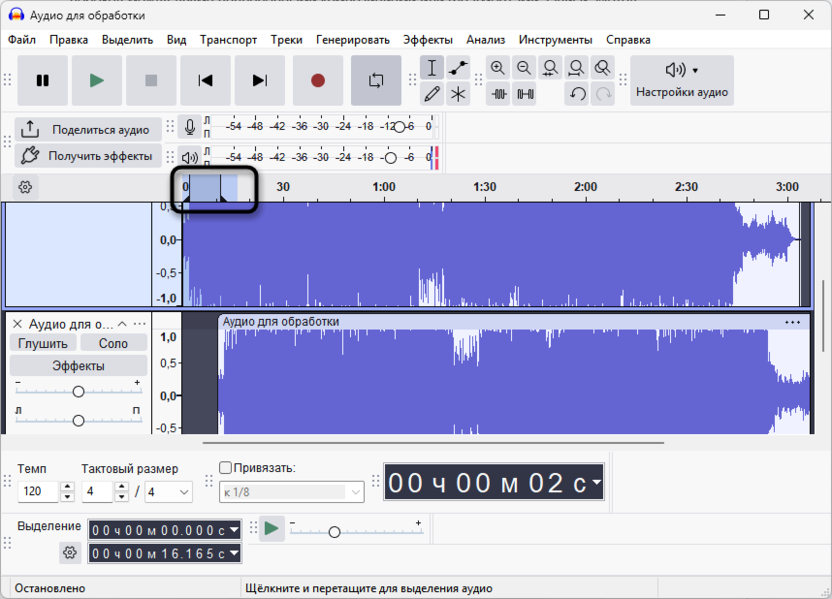Click the 120 tempo input field

[x=39, y=492]
